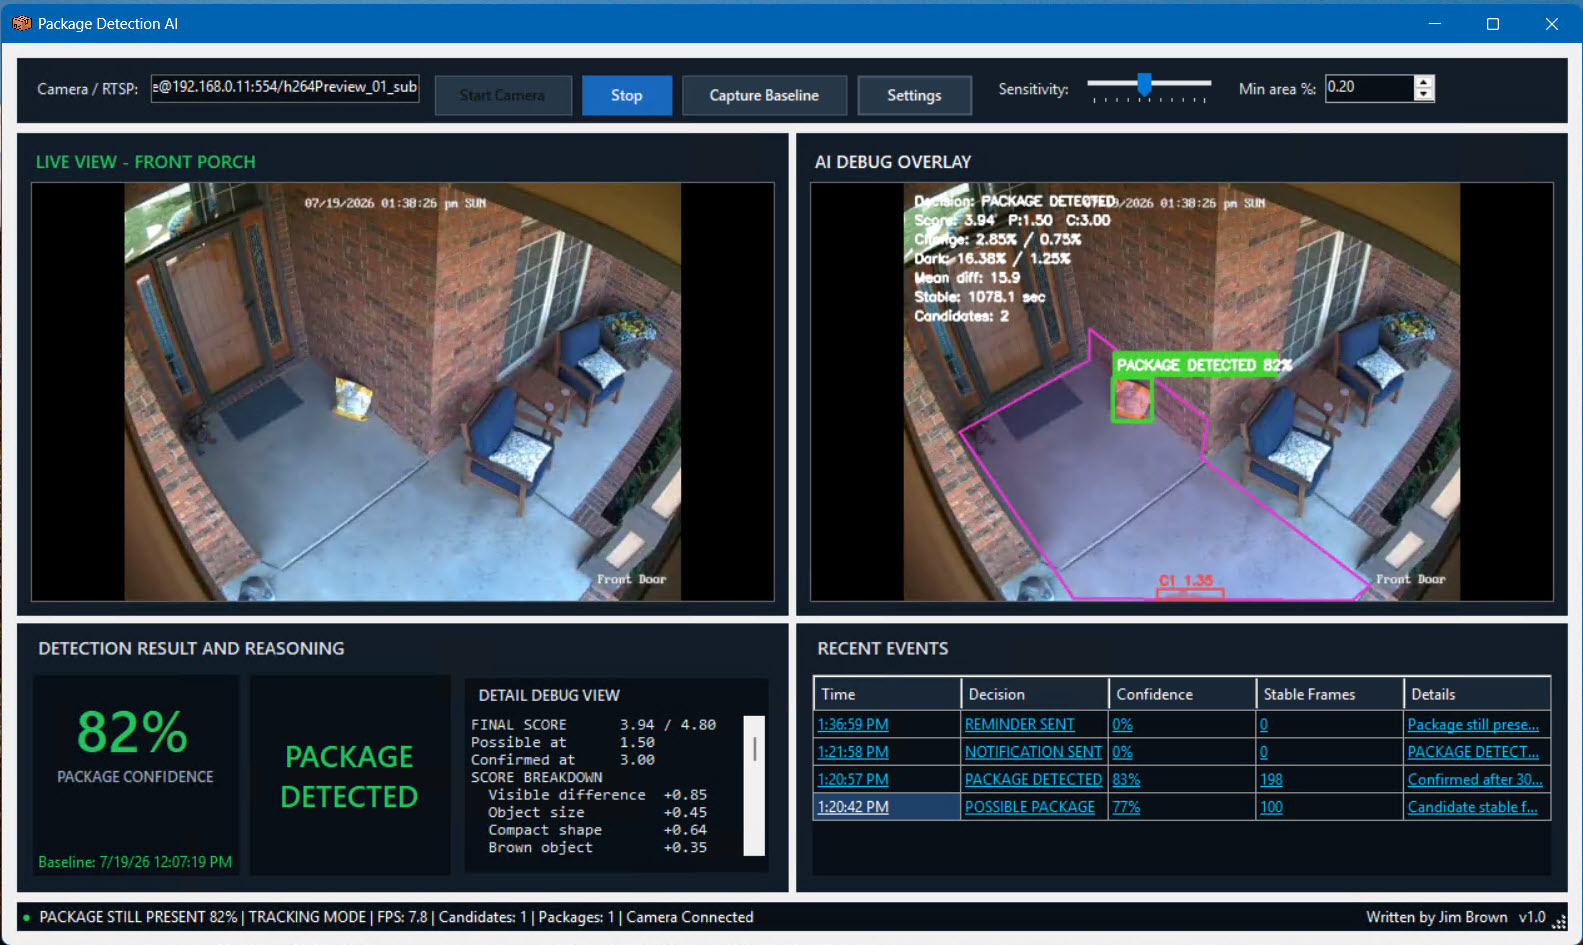Select the 1:20:42 PM event time

(853, 807)
